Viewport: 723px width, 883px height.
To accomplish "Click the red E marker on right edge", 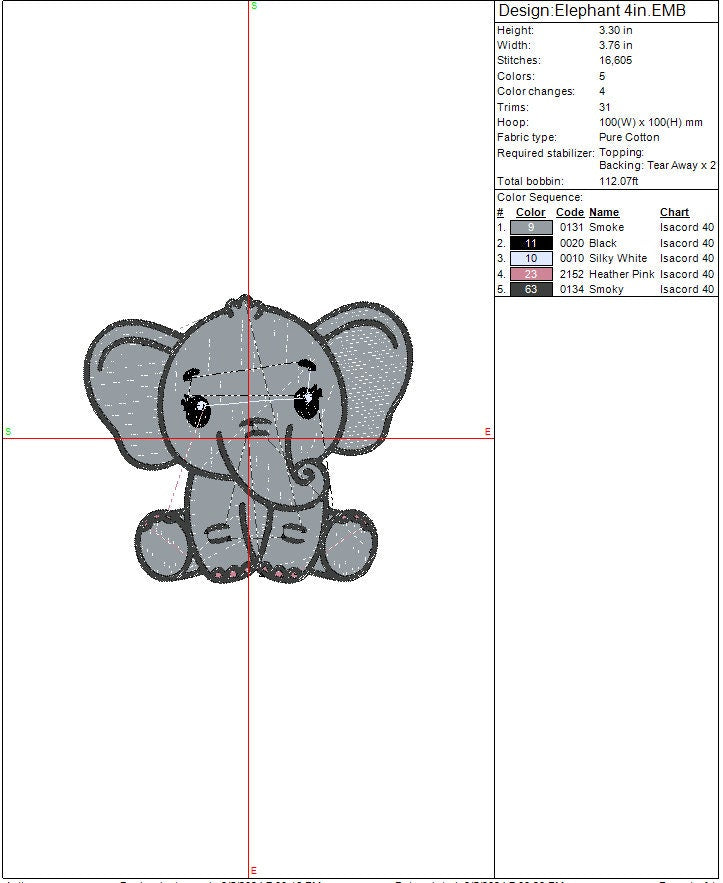I will click(x=488, y=432).
